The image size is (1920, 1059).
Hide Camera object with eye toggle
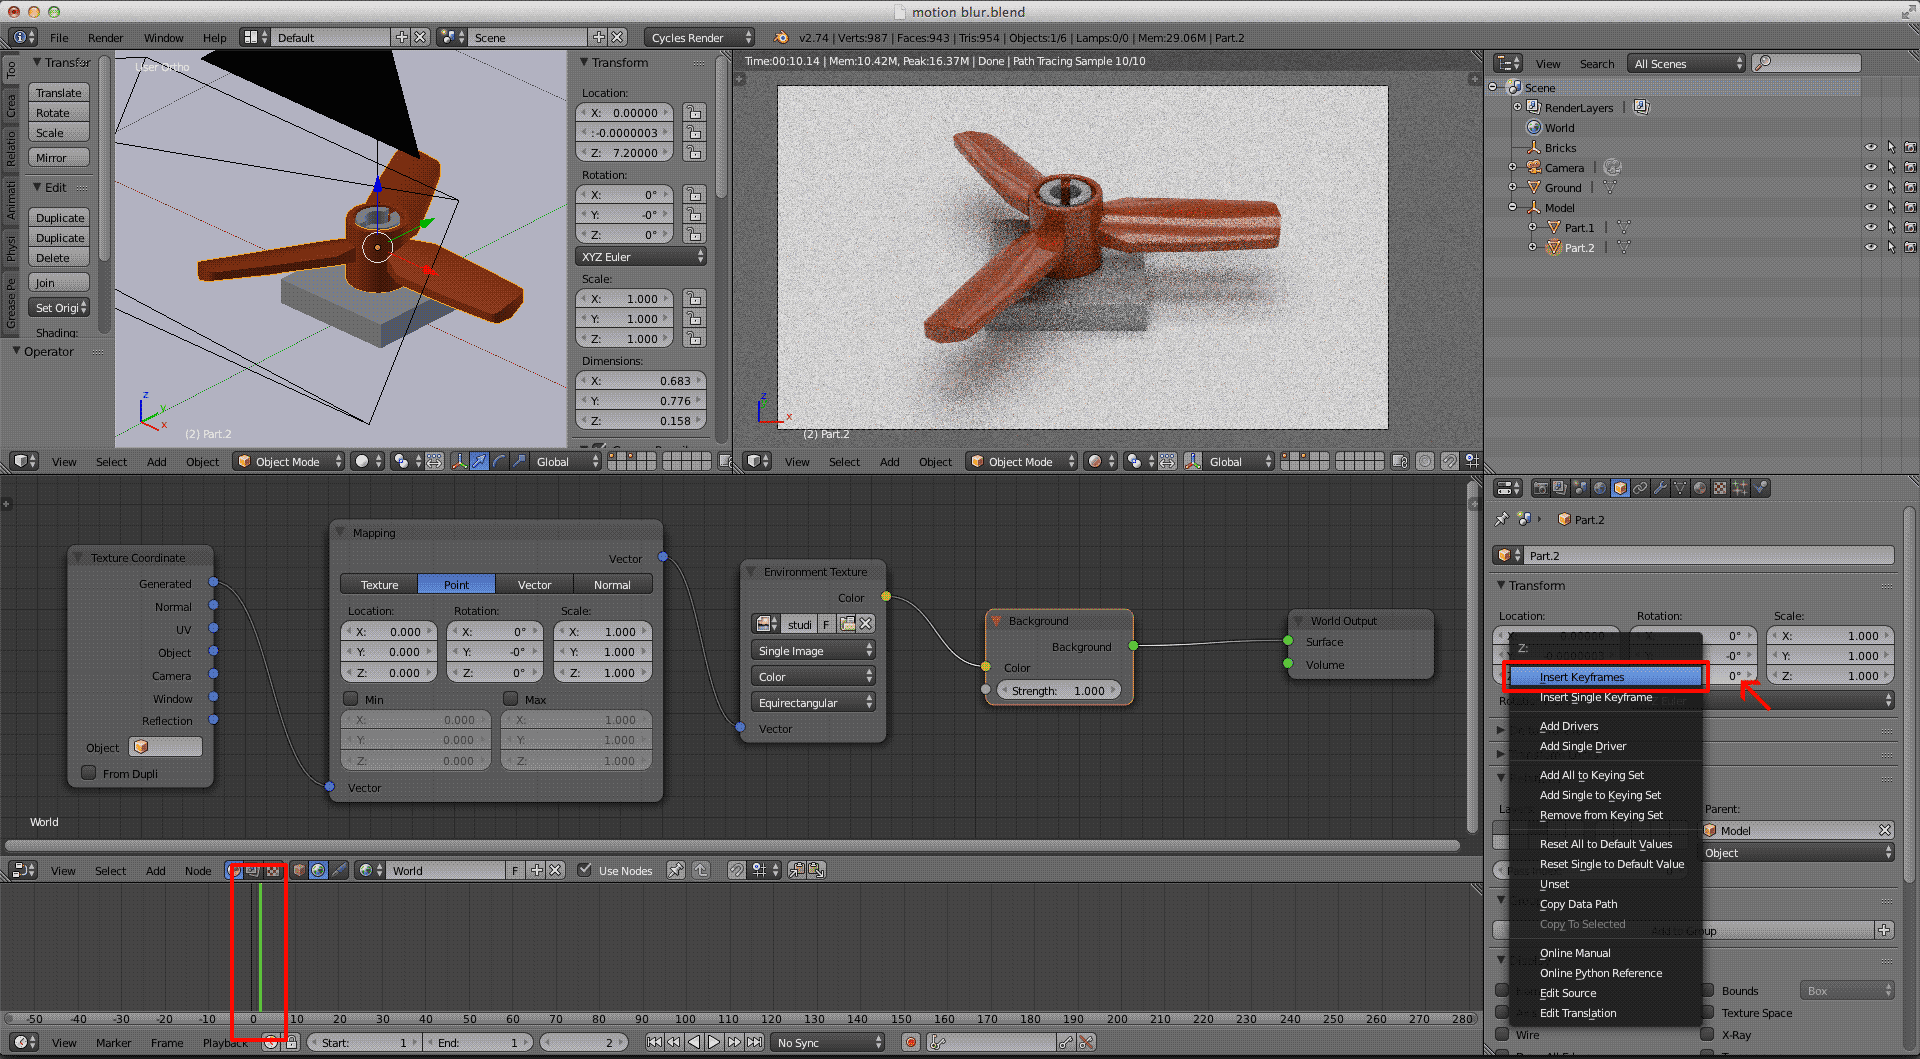coord(1871,167)
